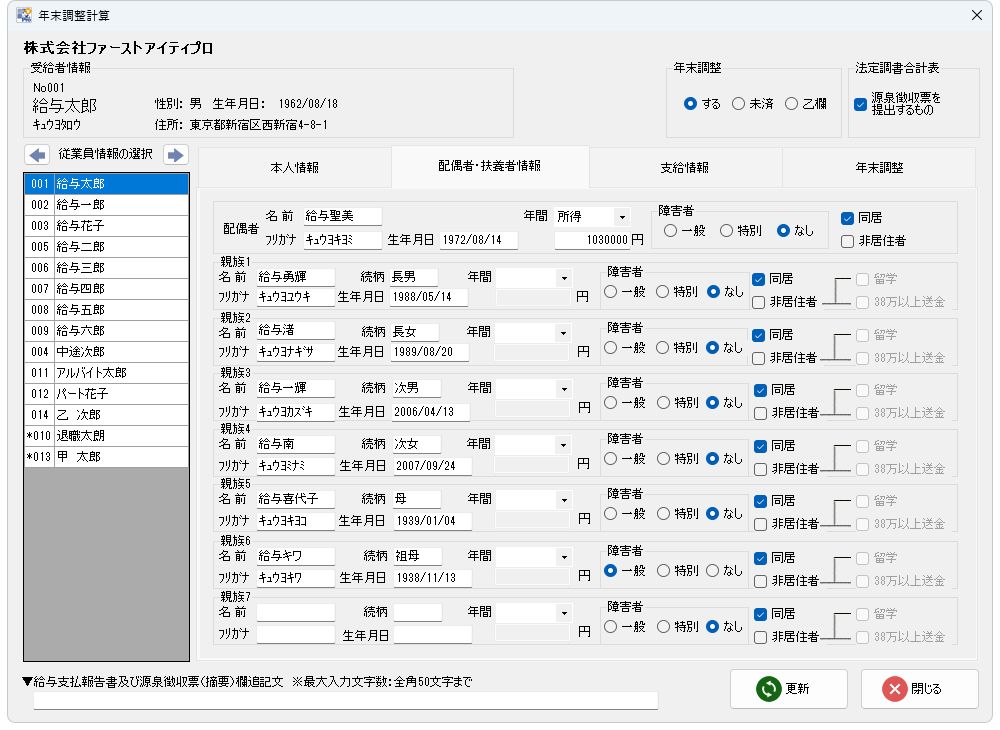
Task: Select 未済 year-end adjustment radio option
Action: (x=739, y=104)
